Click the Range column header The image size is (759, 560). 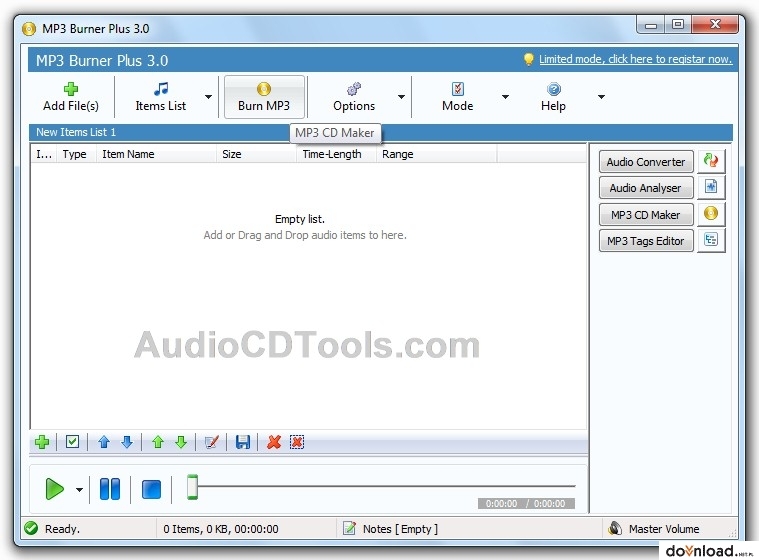436,154
